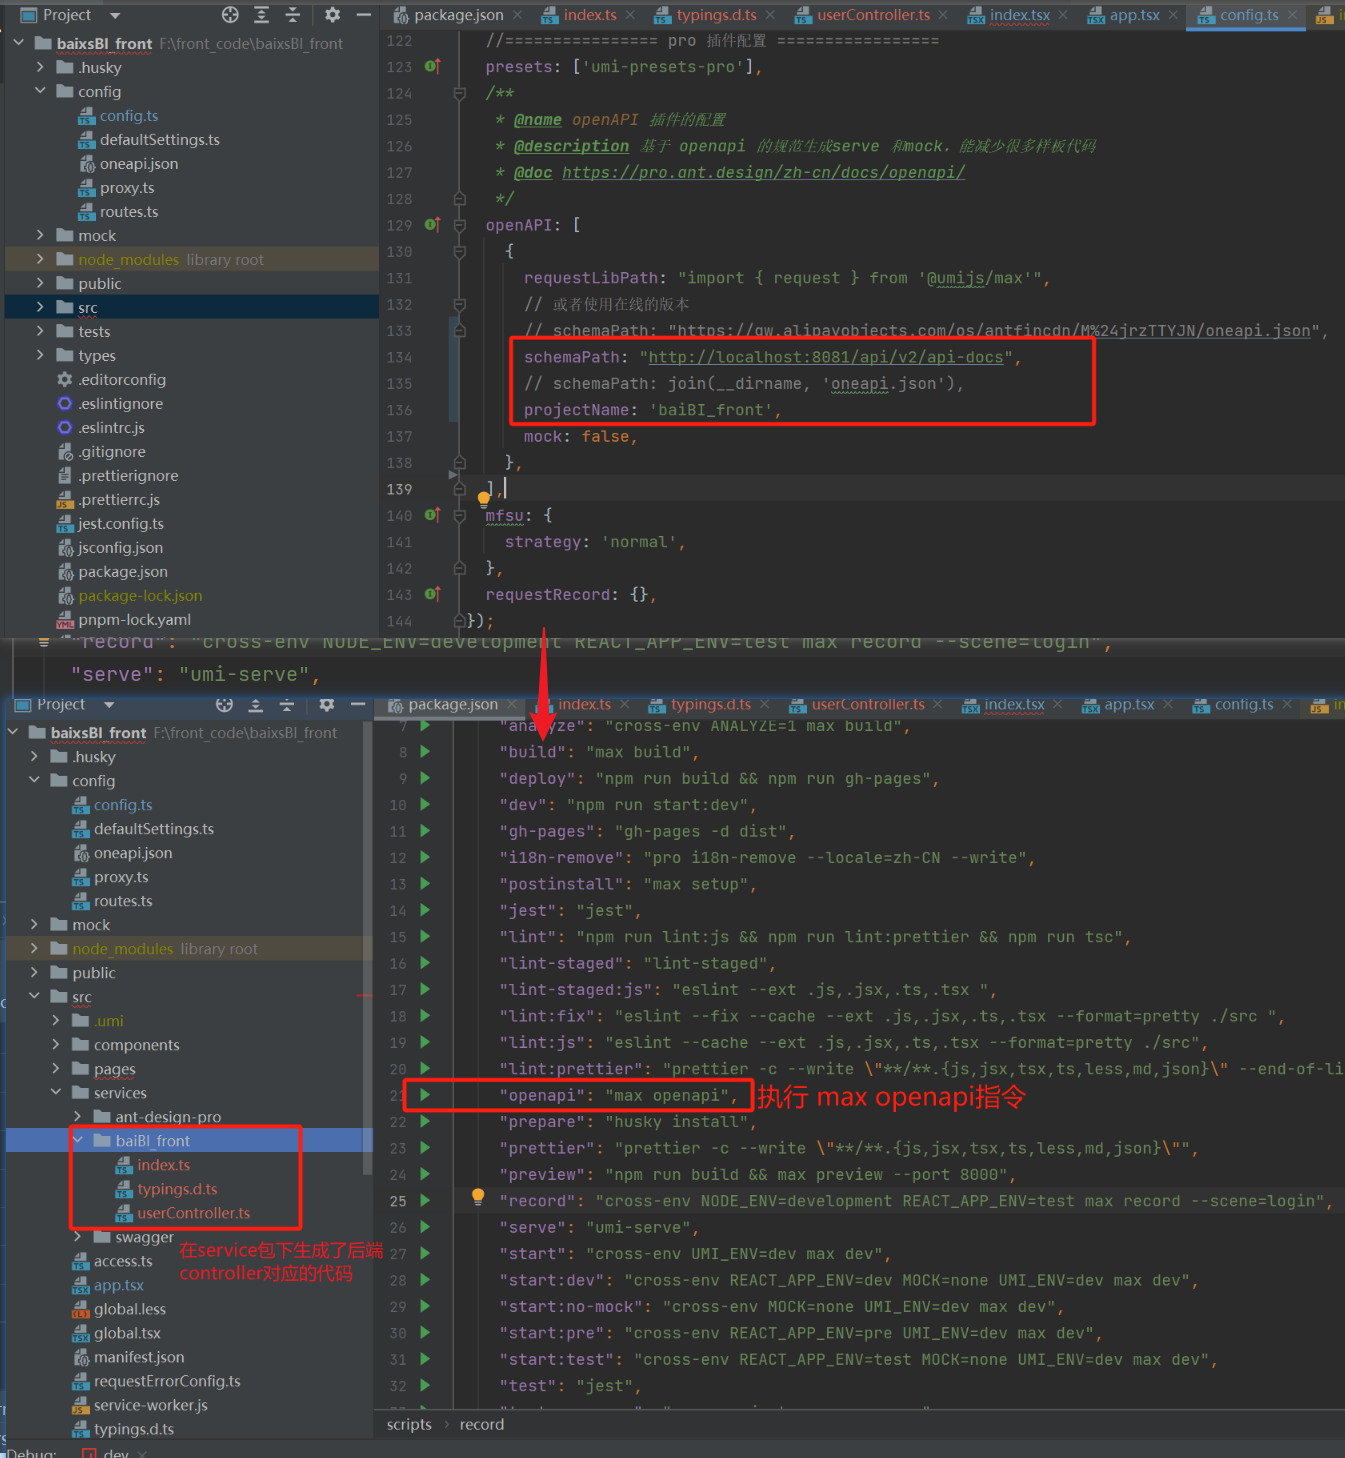Select service-worker.js in the src folder
The height and width of the screenshot is (1458, 1345).
(151, 1405)
